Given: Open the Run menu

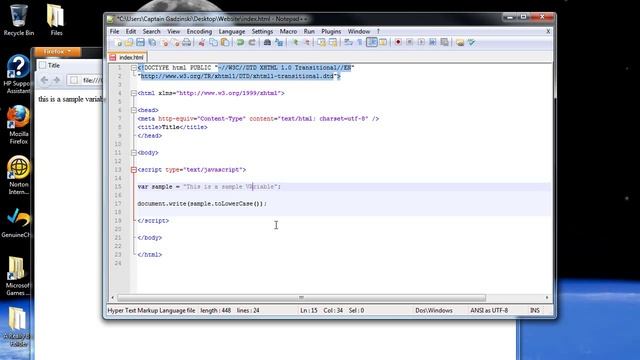Looking at the screenshot, I should pyautogui.click(x=309, y=31).
